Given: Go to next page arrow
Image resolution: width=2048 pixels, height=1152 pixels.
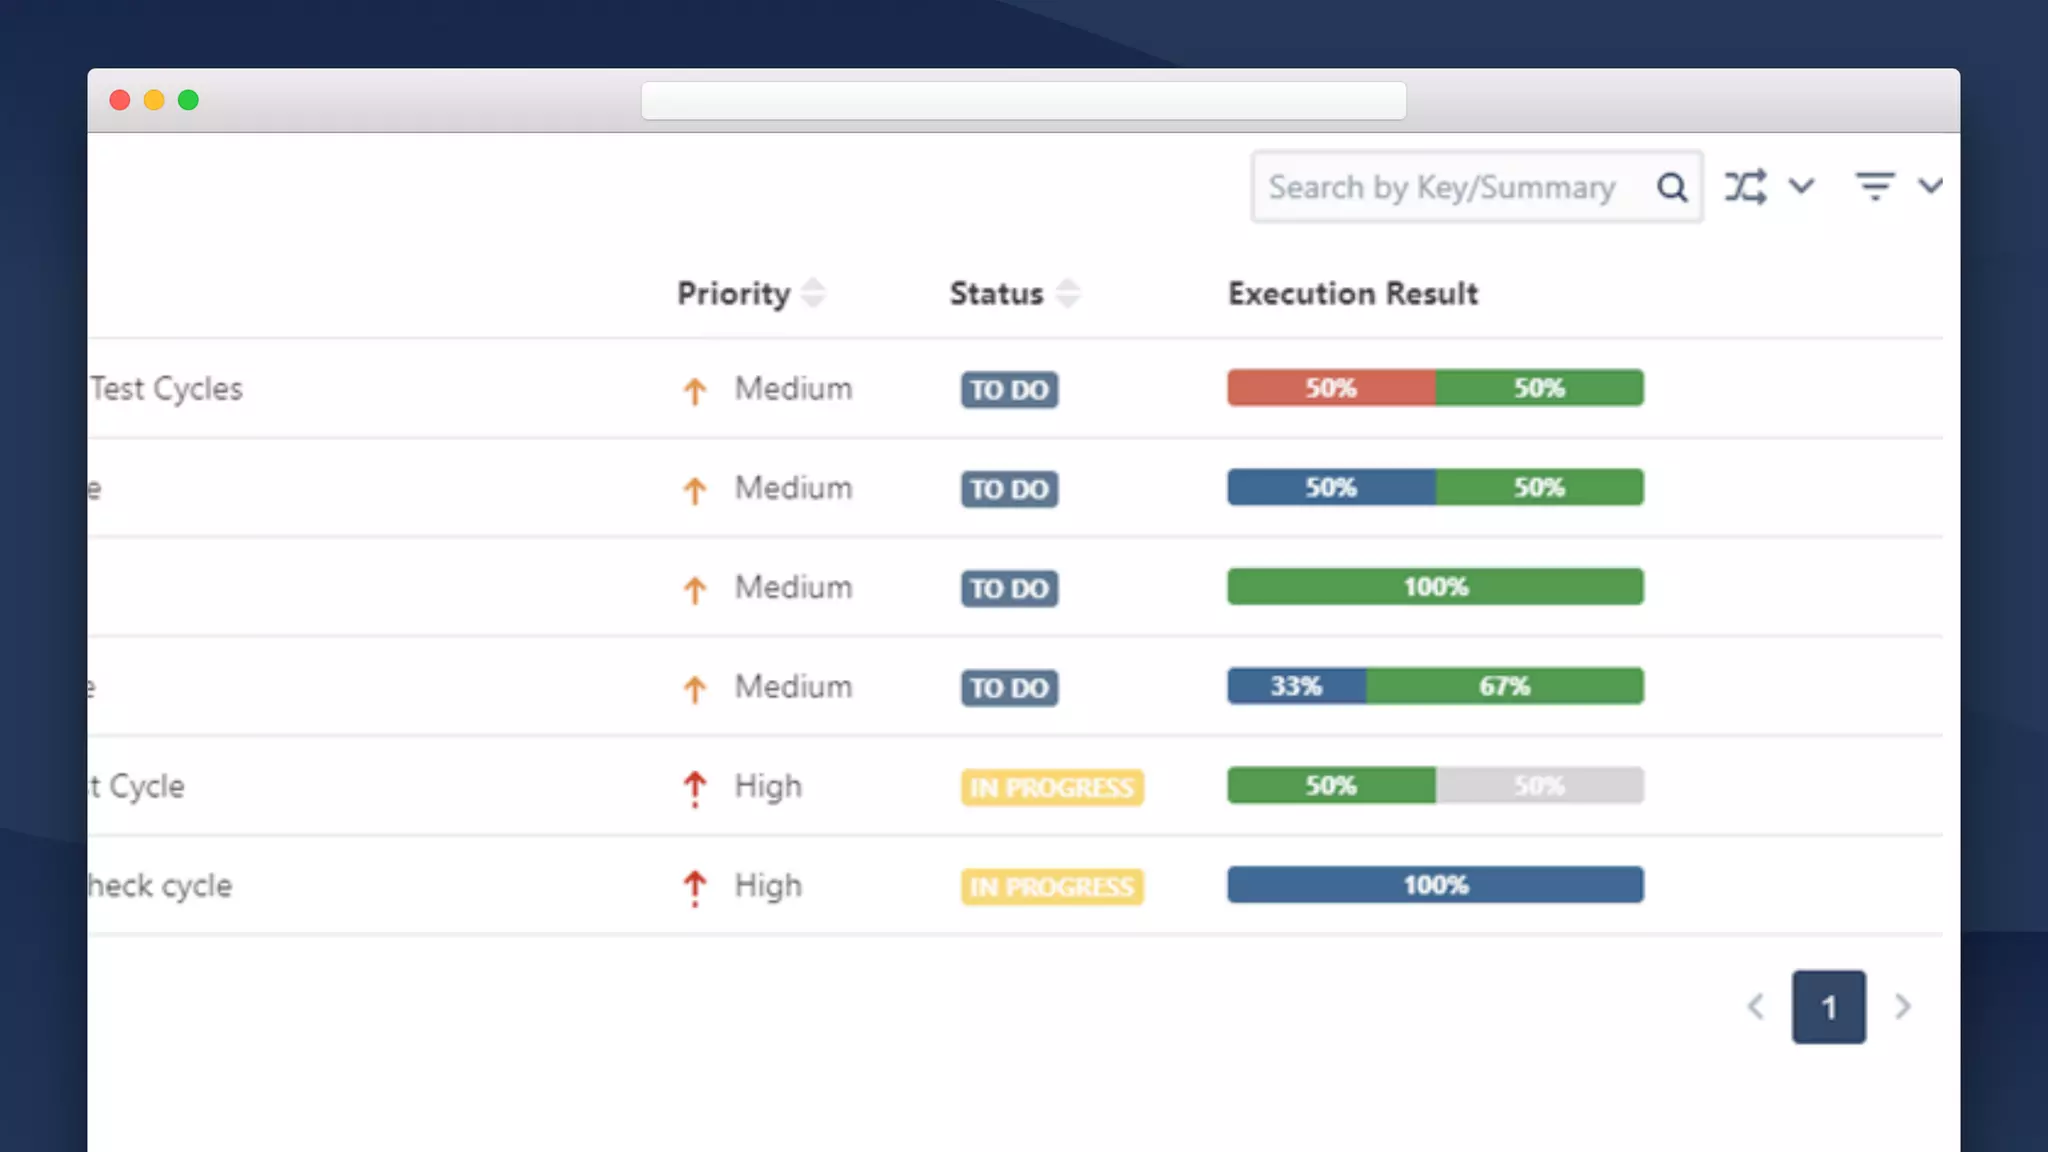Looking at the screenshot, I should click(x=1902, y=1007).
